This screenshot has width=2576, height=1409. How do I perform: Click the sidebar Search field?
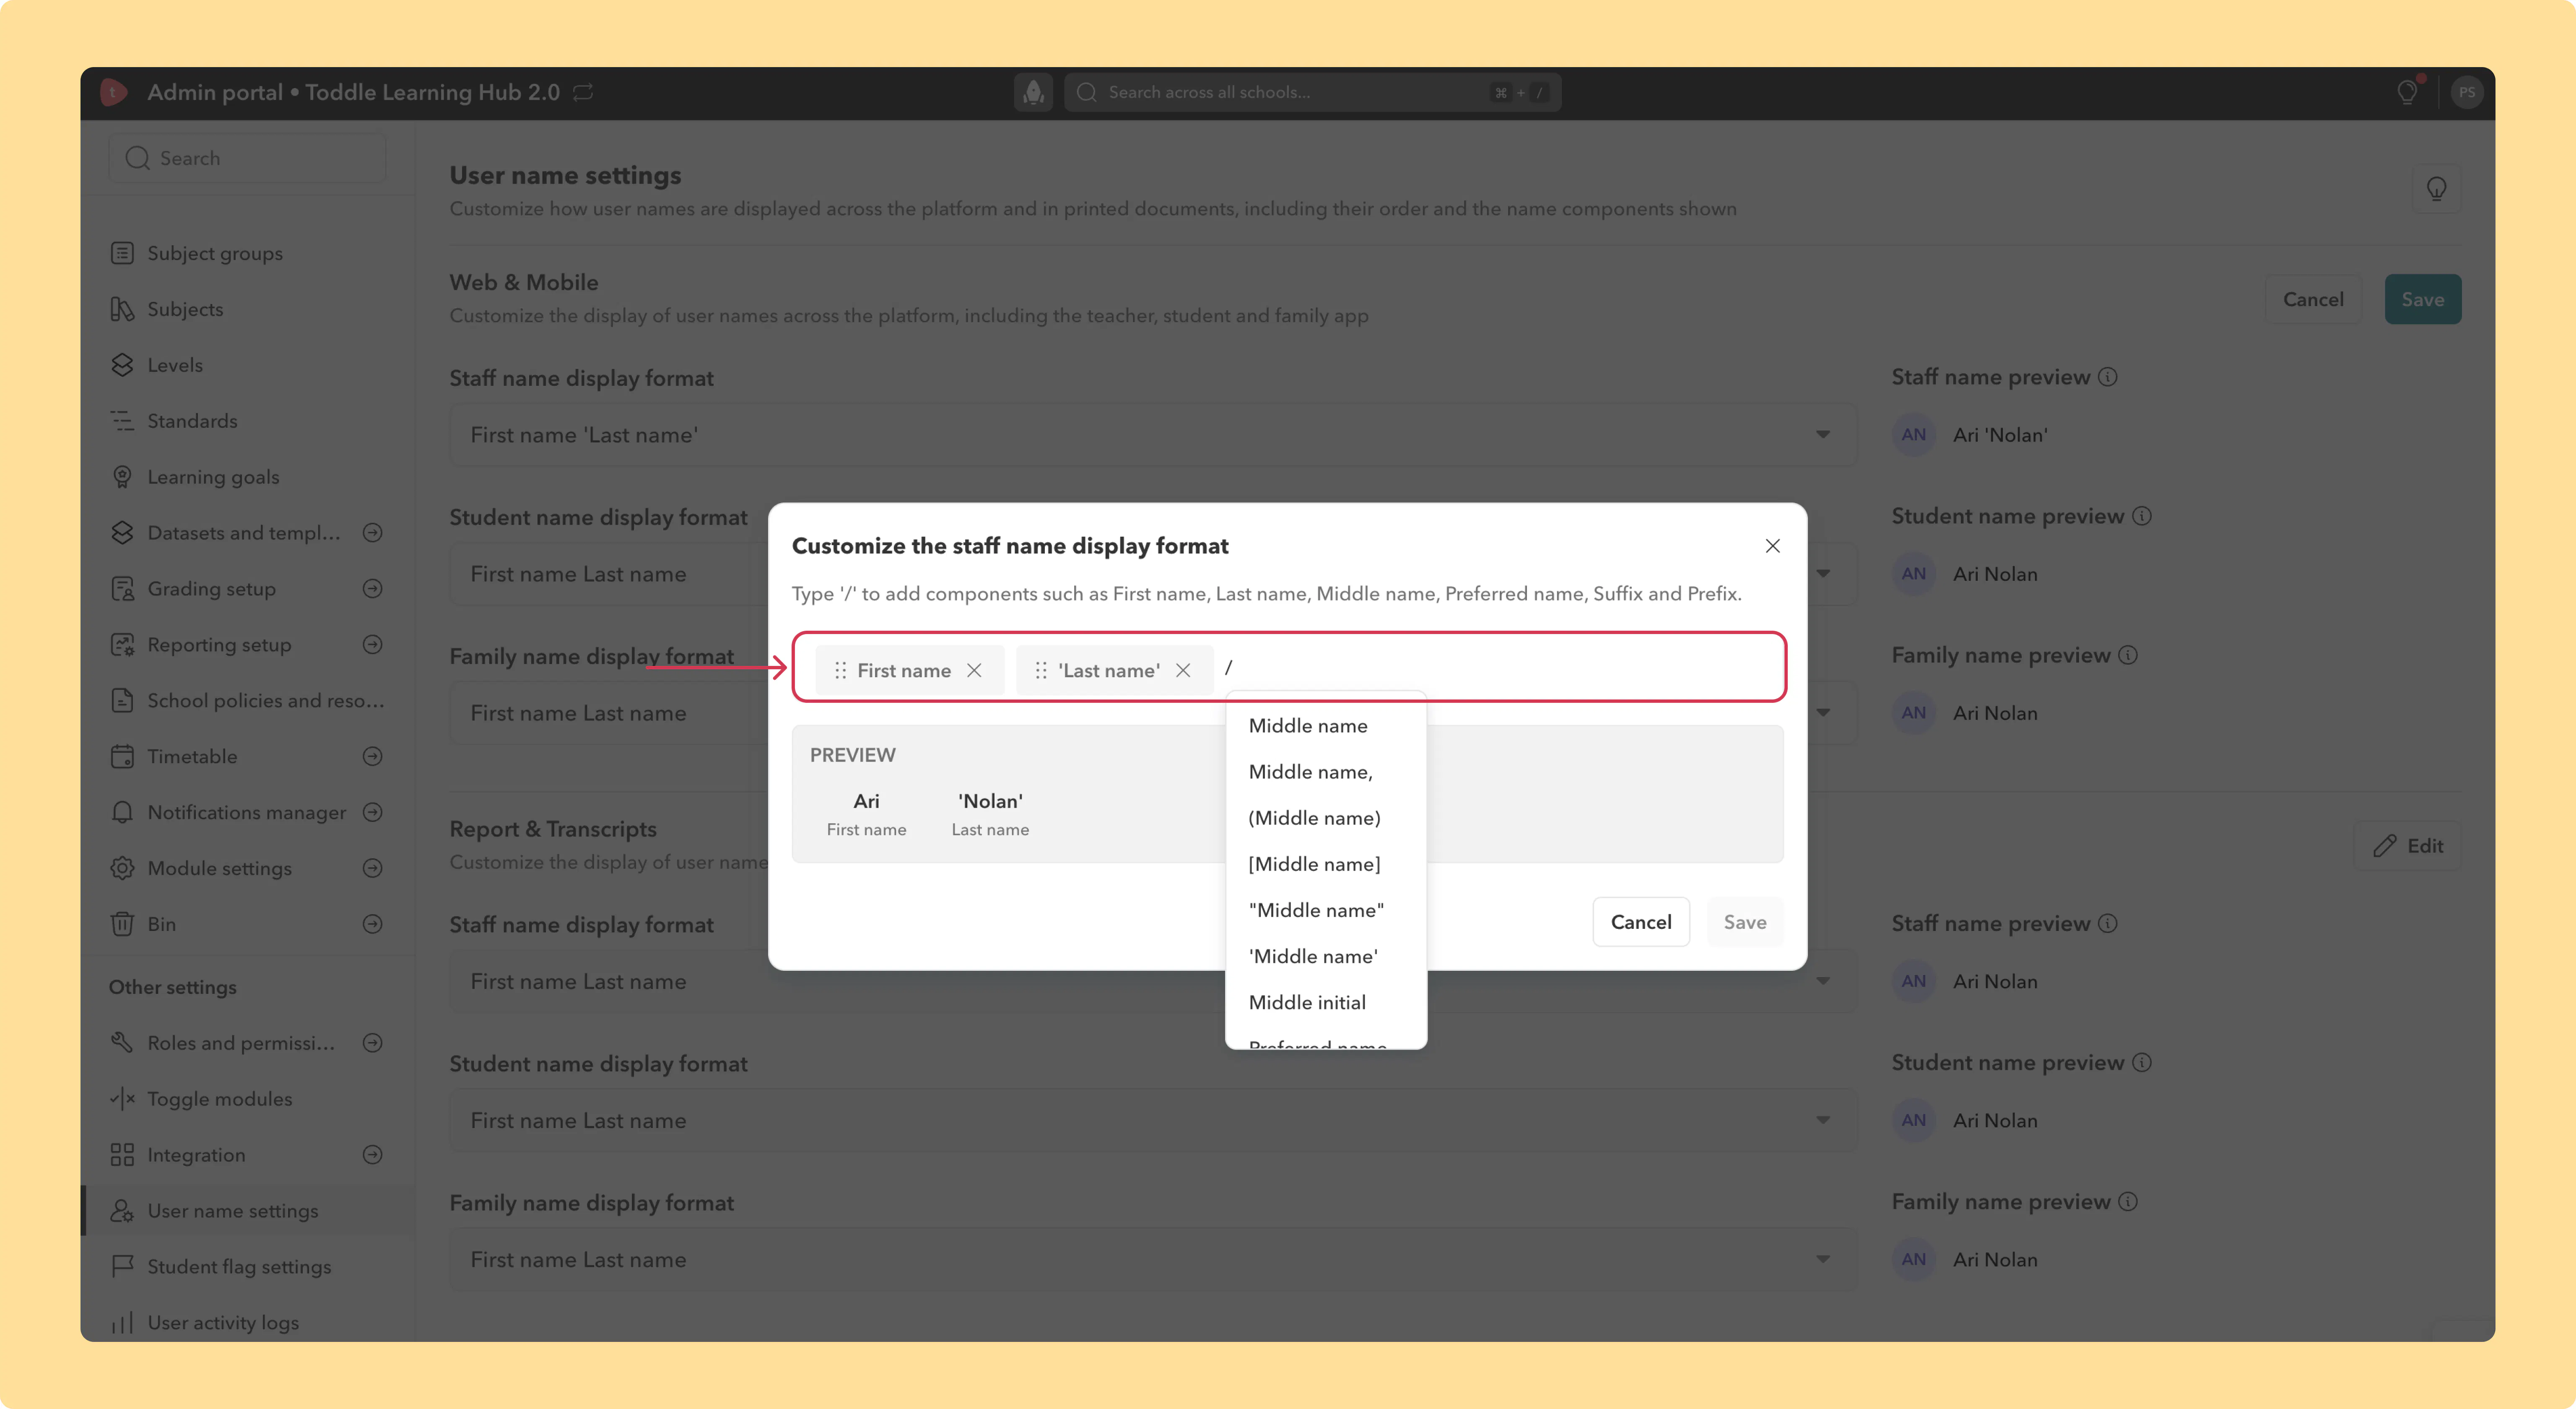pyautogui.click(x=247, y=158)
